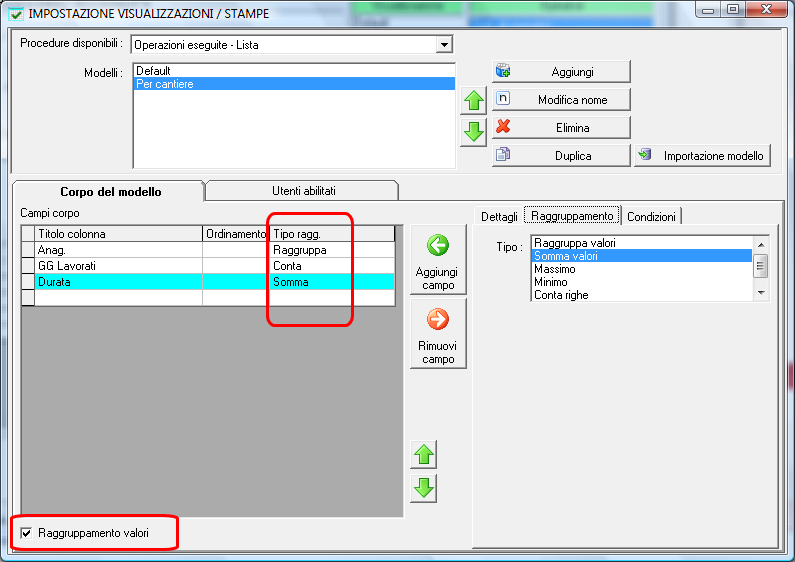This screenshot has width=795, height=562.
Task: Open the Raggruppamento tab
Action: point(572,216)
